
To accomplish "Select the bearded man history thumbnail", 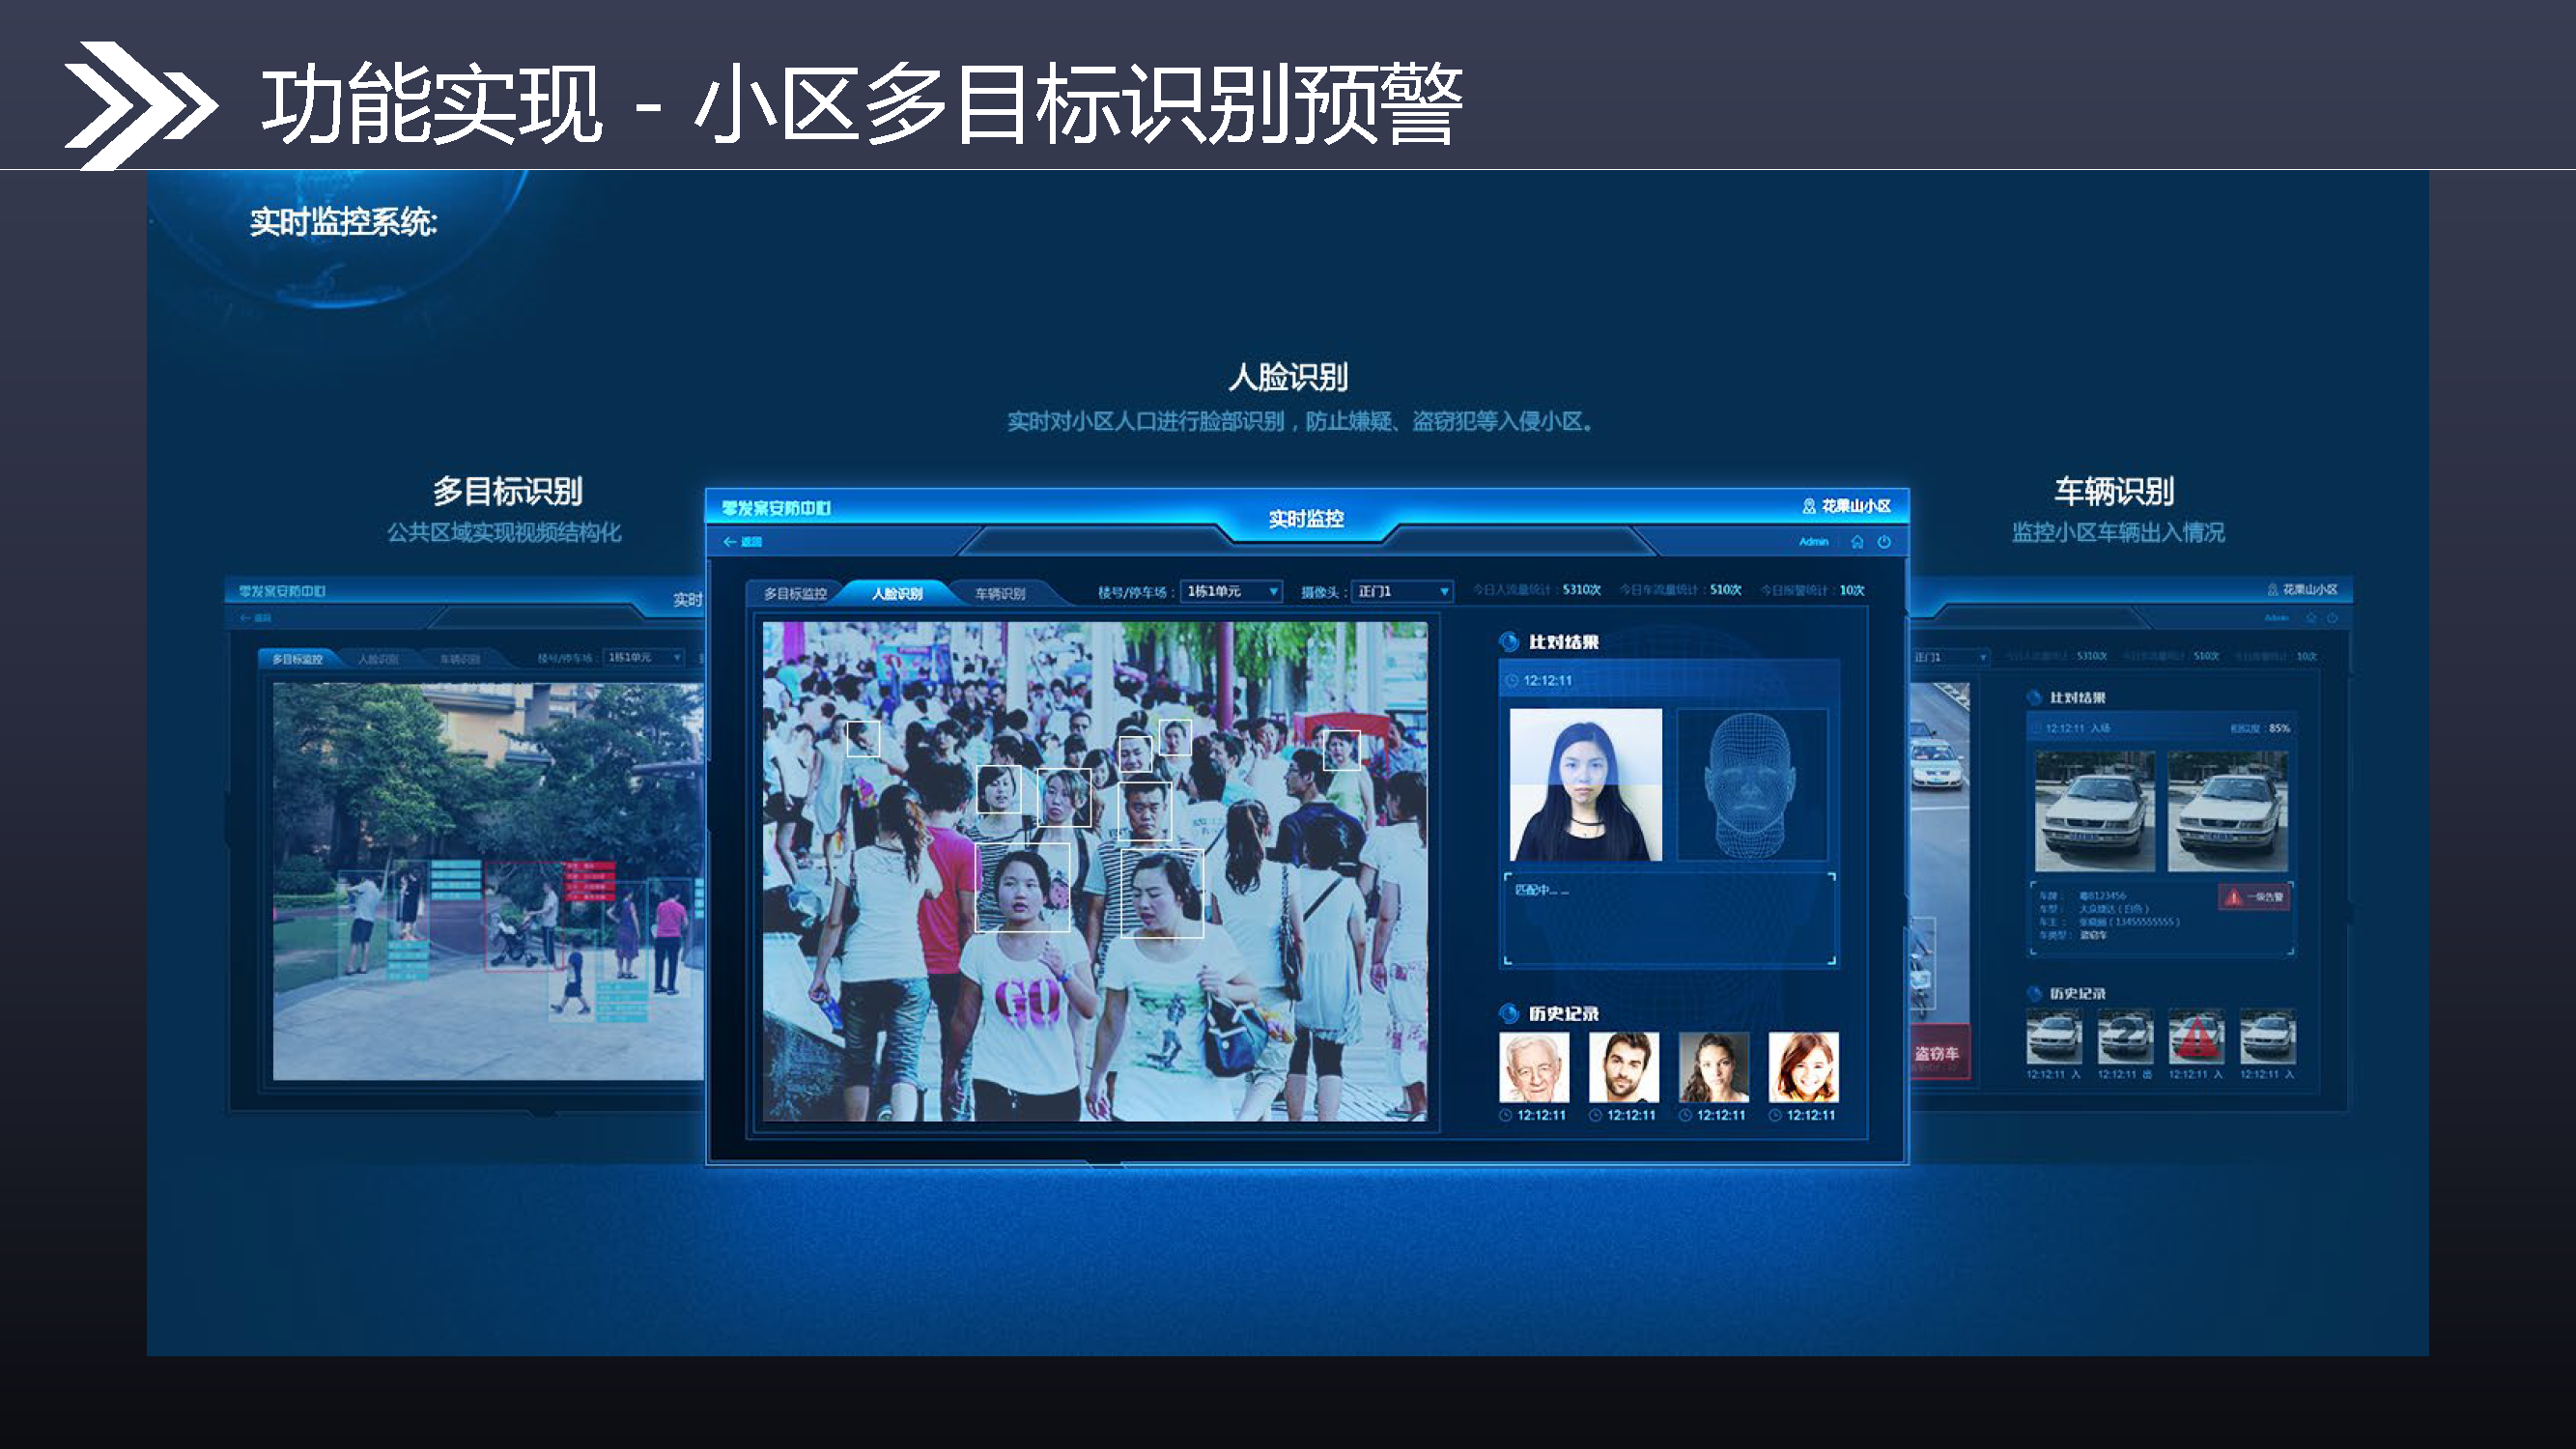I will coord(1624,1067).
